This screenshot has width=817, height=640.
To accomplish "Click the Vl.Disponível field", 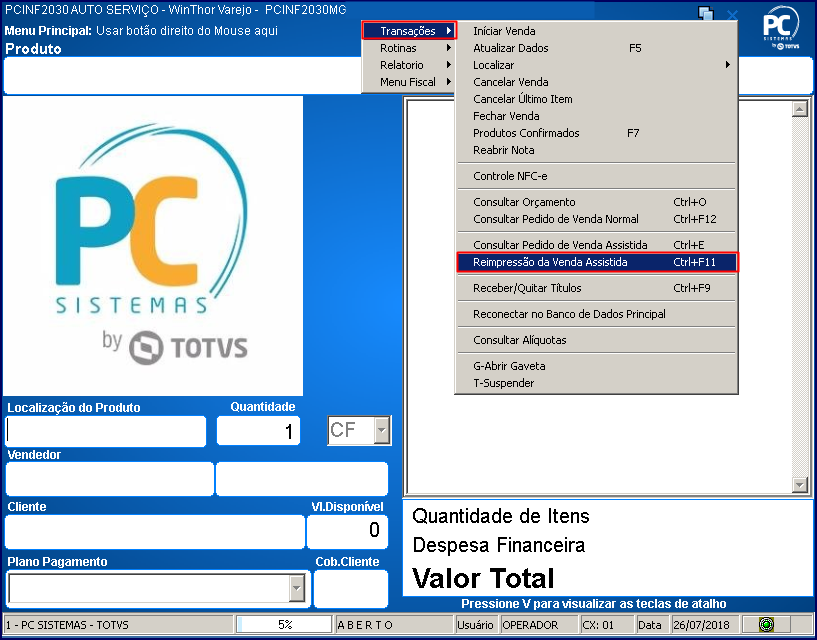I will 348,532.
